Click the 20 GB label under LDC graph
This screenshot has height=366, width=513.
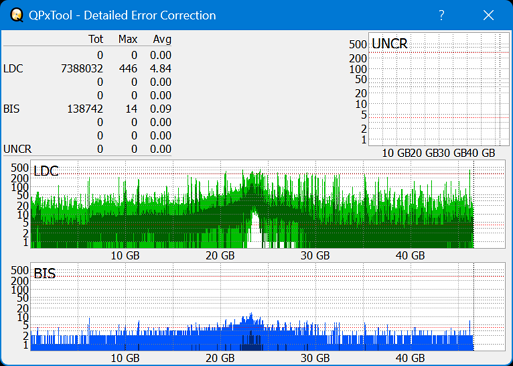[x=220, y=256]
